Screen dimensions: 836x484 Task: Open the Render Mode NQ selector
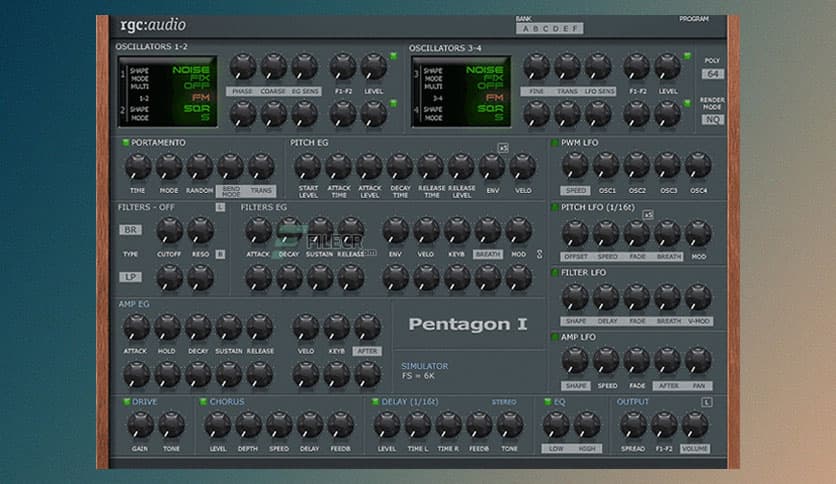[x=713, y=120]
